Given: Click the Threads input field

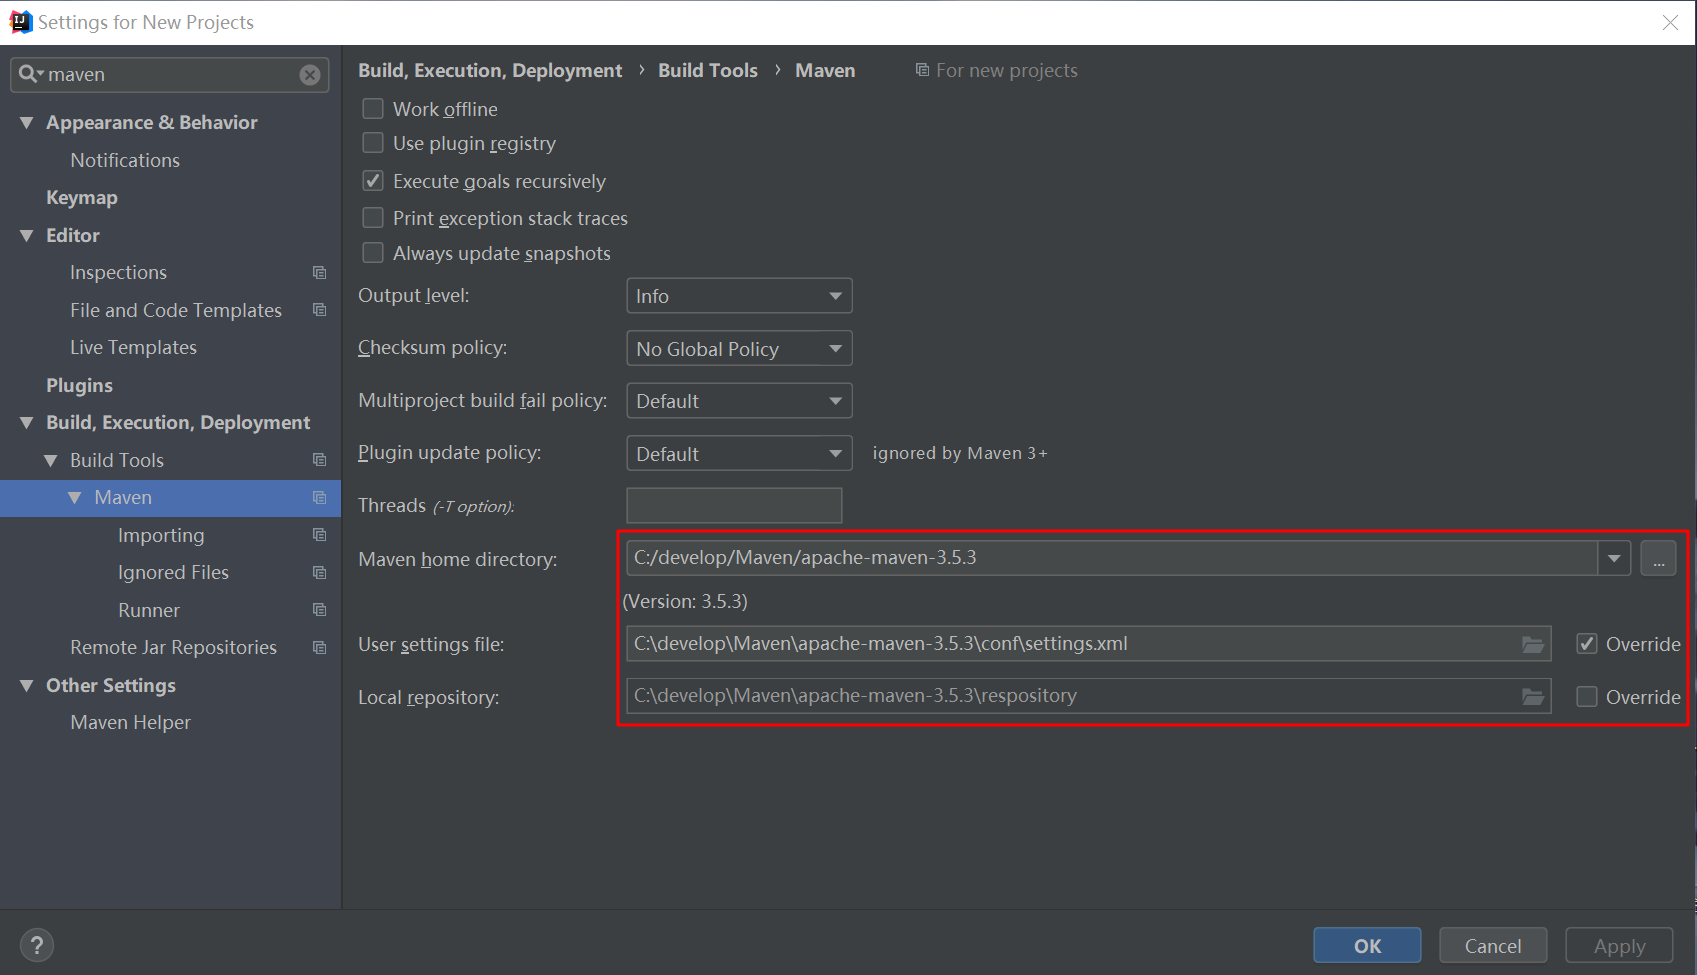Looking at the screenshot, I should click(x=734, y=506).
